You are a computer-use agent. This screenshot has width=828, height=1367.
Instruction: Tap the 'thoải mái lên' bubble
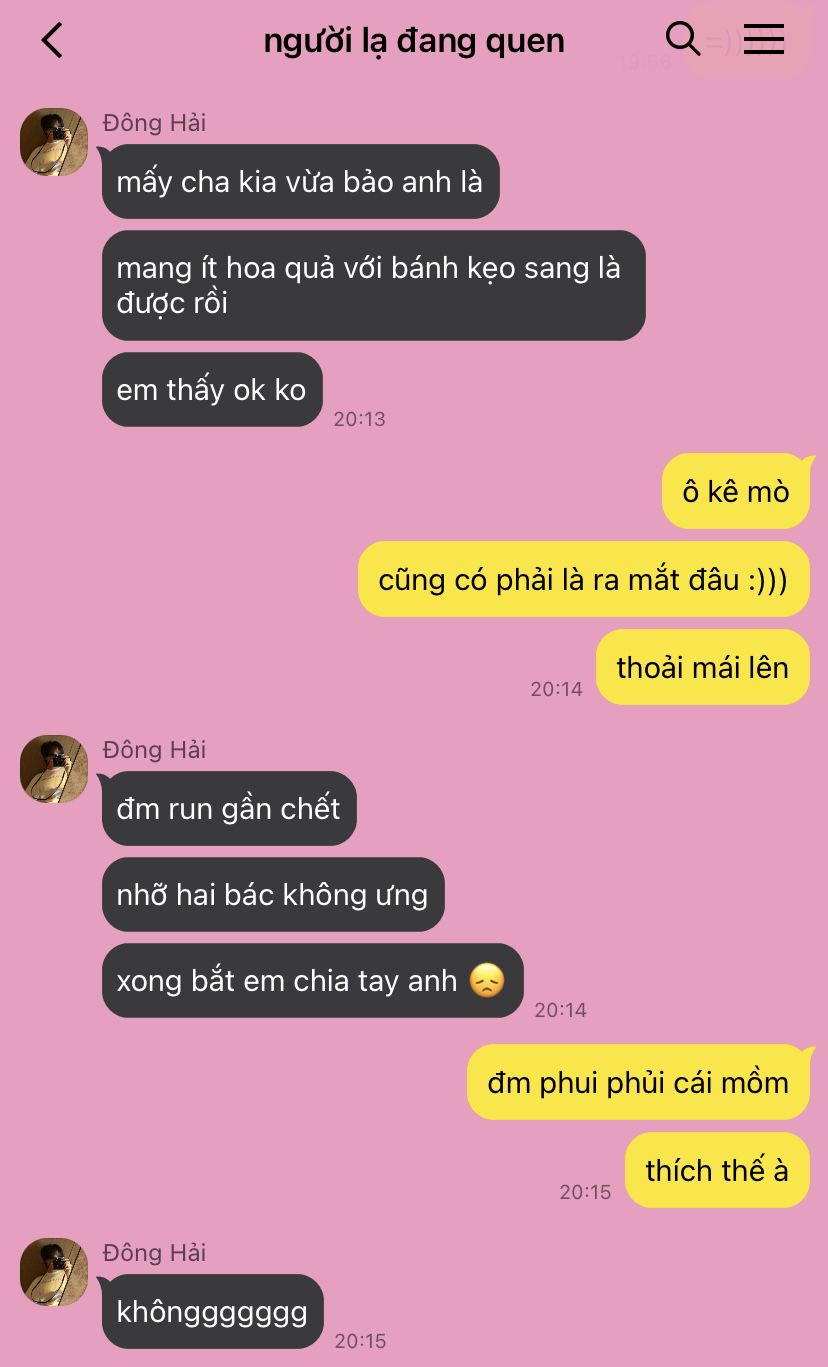pyautogui.click(x=702, y=667)
